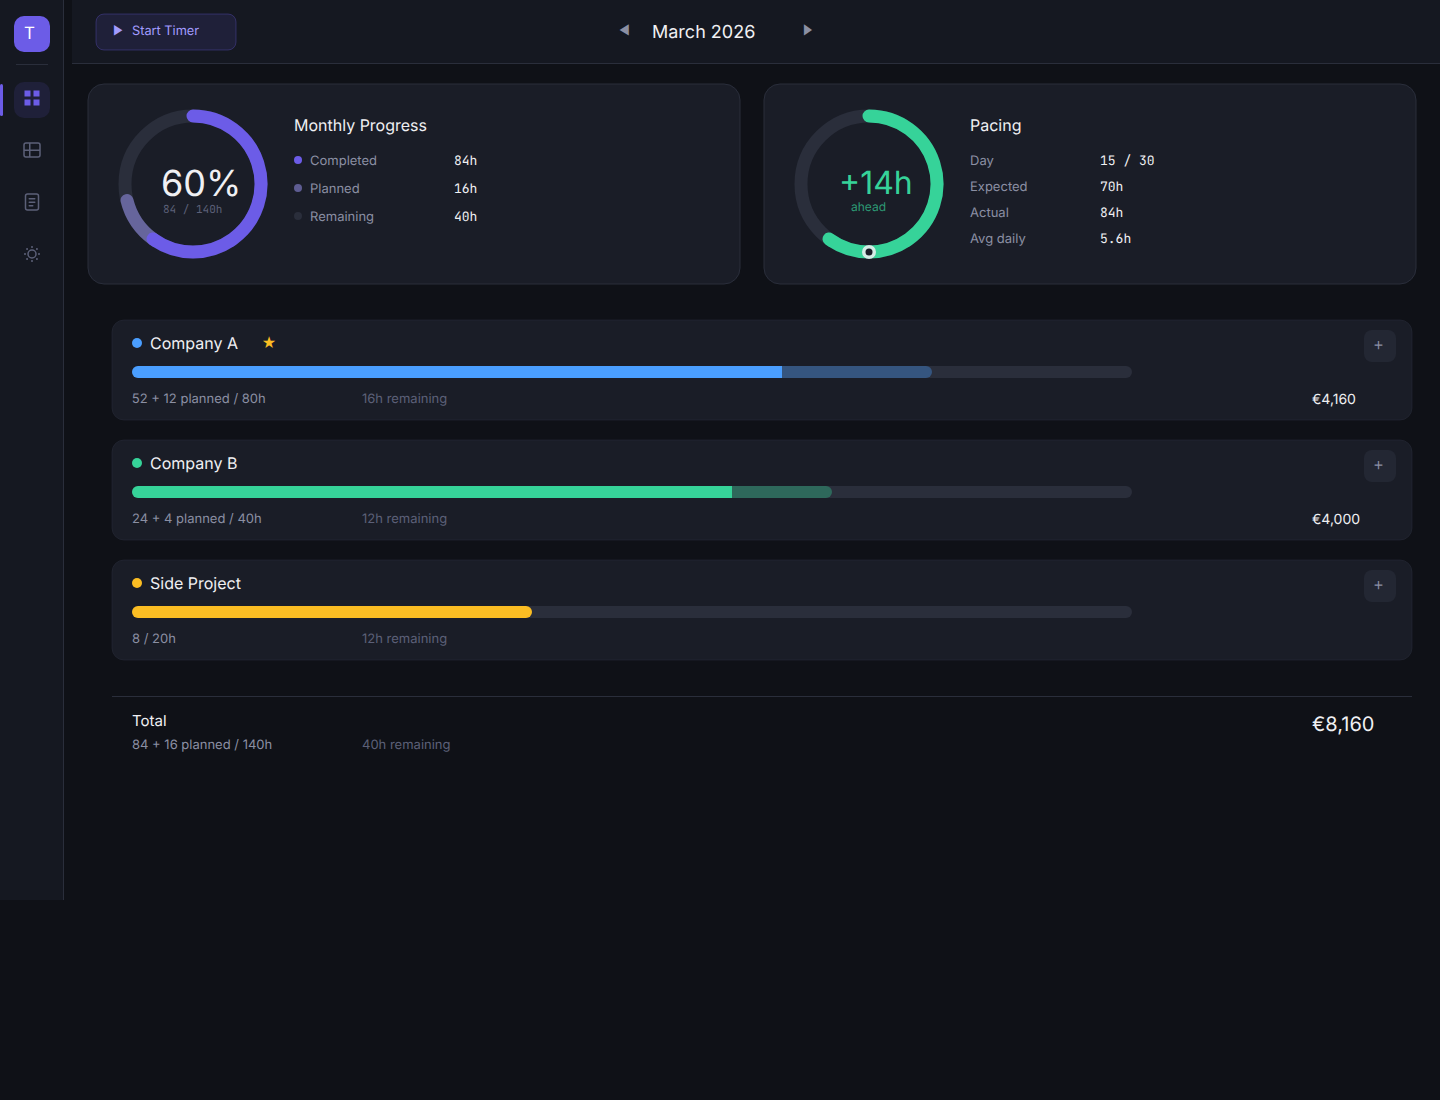Open the Company A project entry
This screenshot has width=1440, height=1100.
[x=194, y=343]
